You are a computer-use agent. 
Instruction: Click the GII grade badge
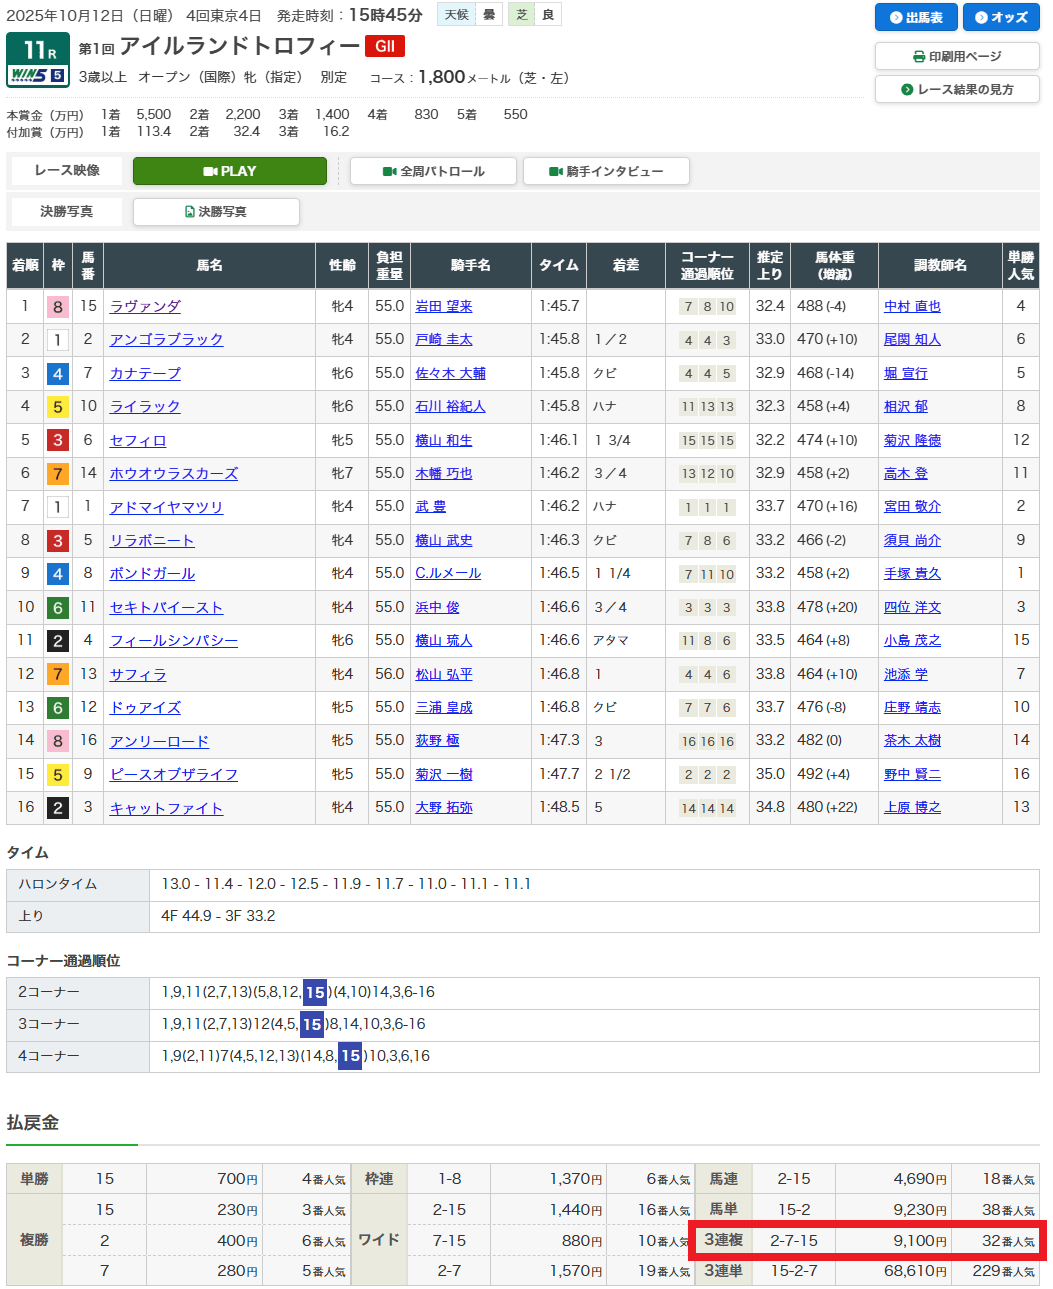coord(384,46)
